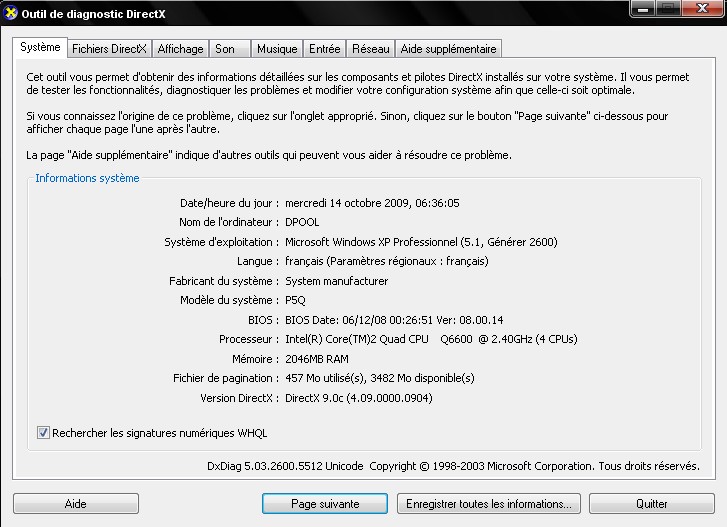
Task: Open the Entrée tab
Action: tap(324, 49)
